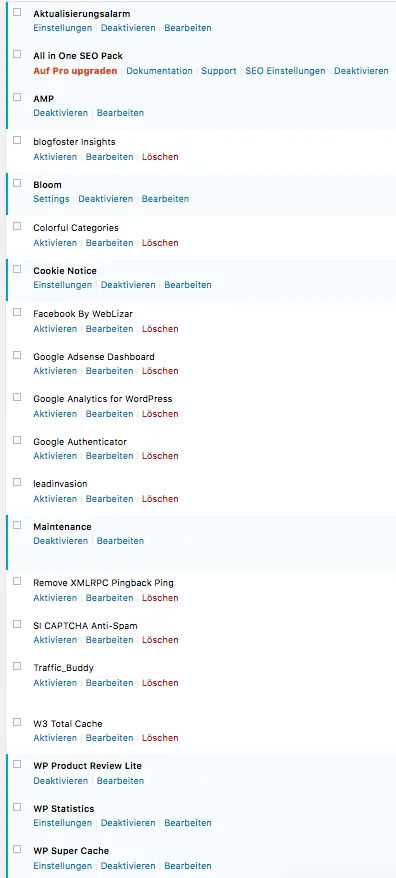Select the All in One SEO Pack checkbox
Image resolution: width=396 pixels, height=878 pixels.
tap(17, 54)
